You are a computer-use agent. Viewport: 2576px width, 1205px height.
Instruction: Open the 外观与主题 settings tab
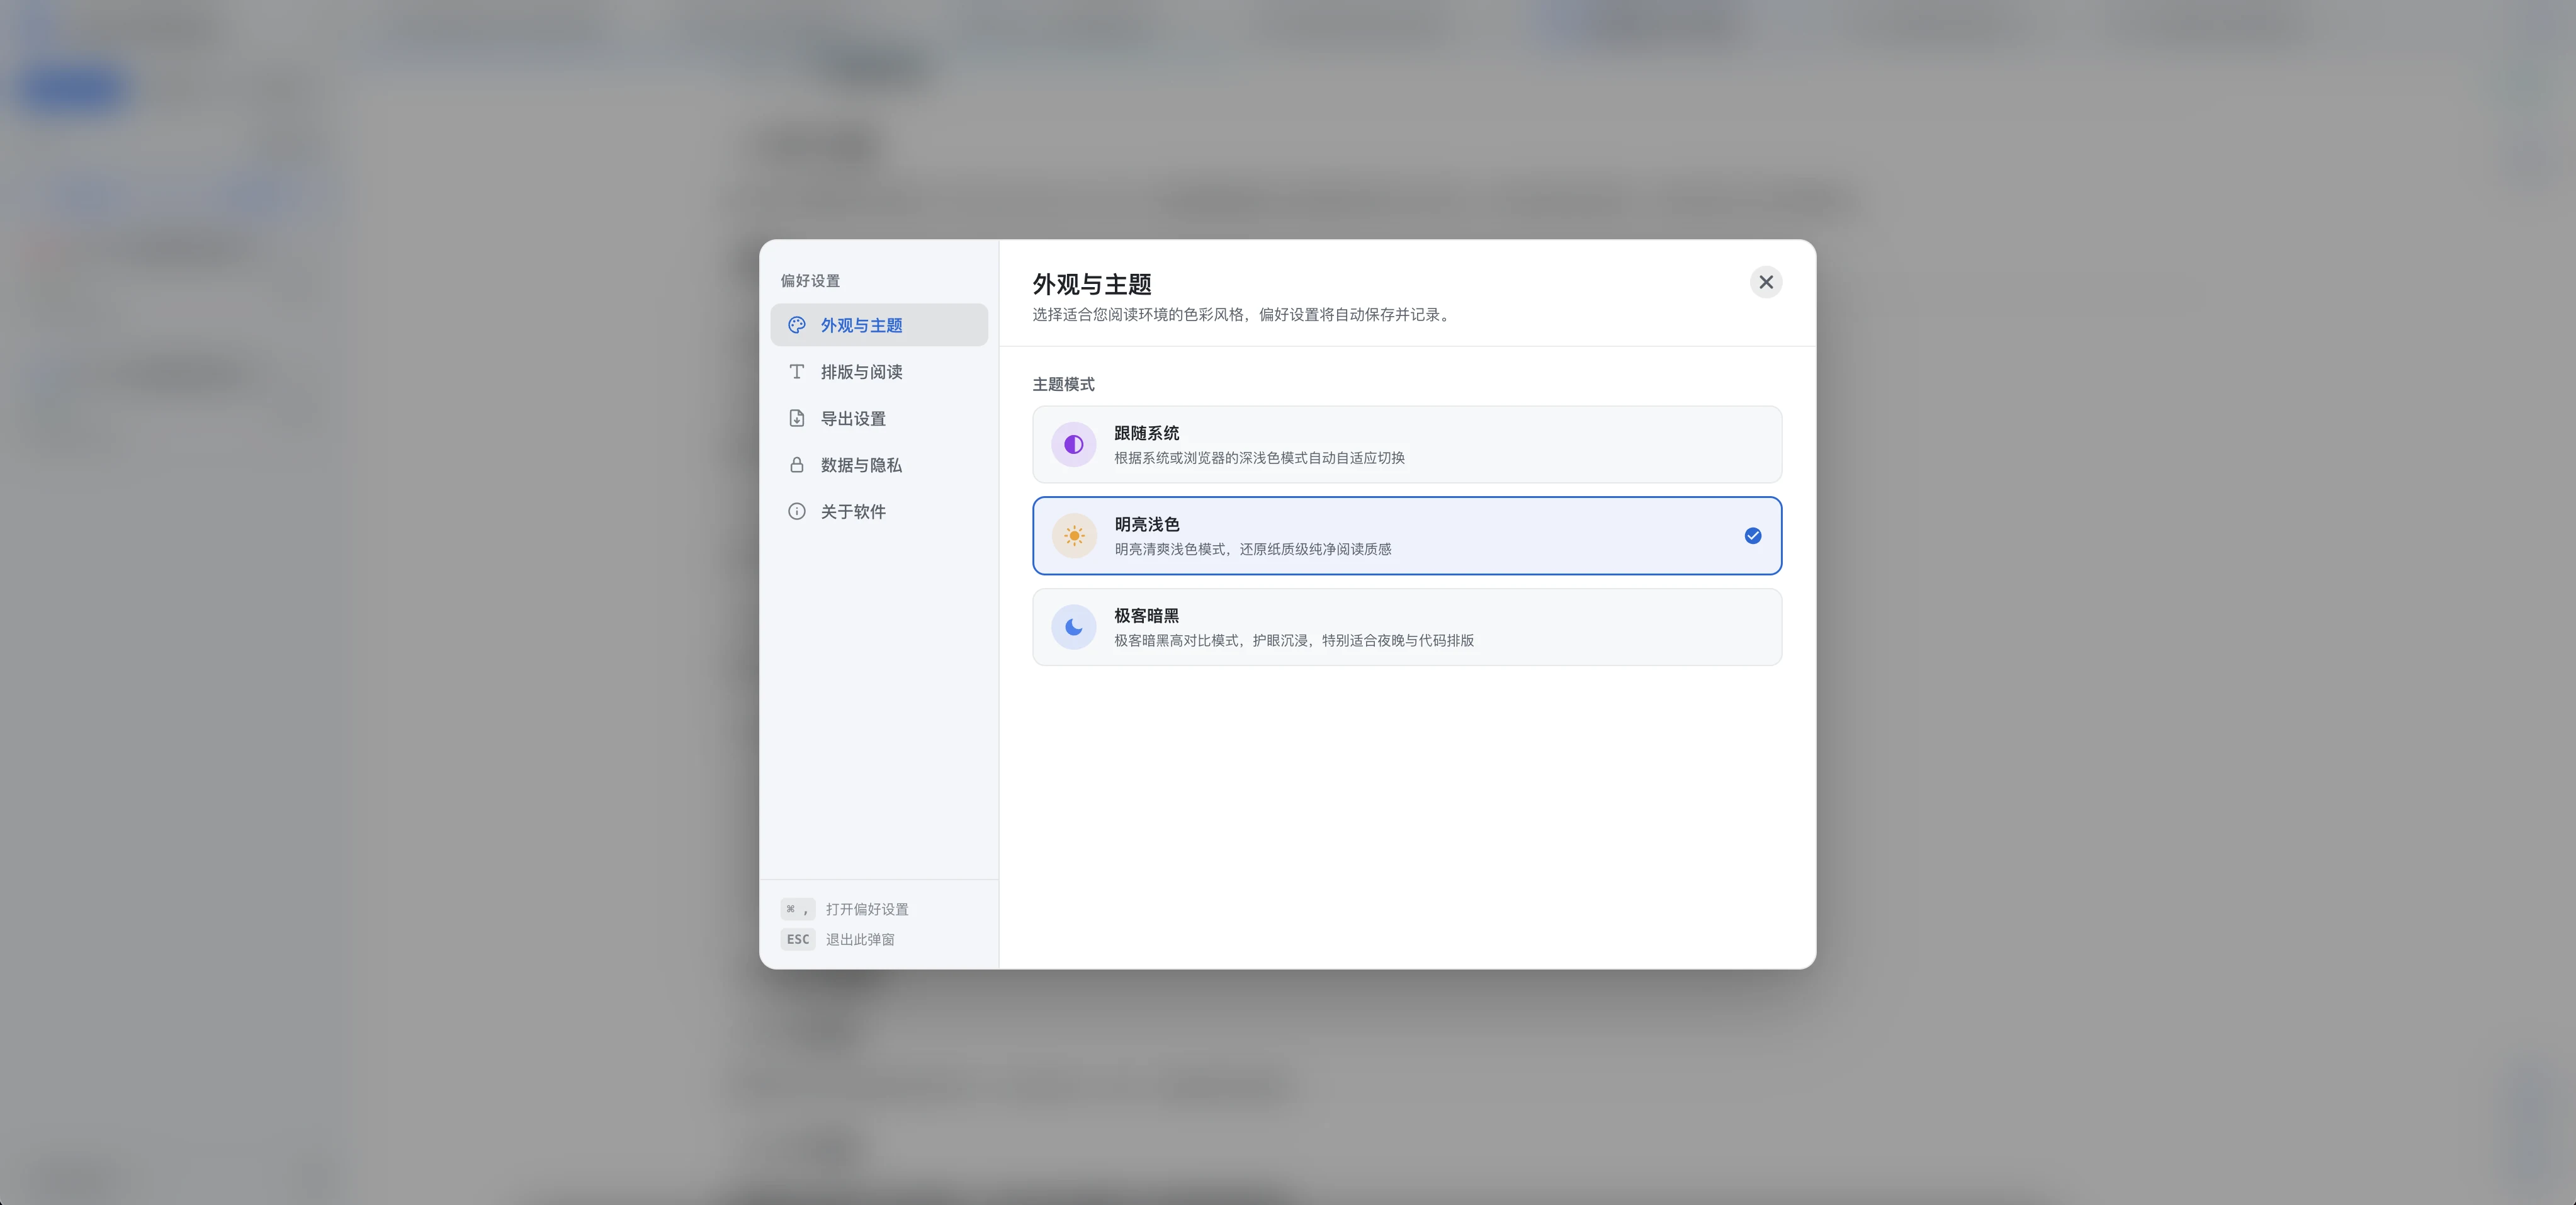879,325
